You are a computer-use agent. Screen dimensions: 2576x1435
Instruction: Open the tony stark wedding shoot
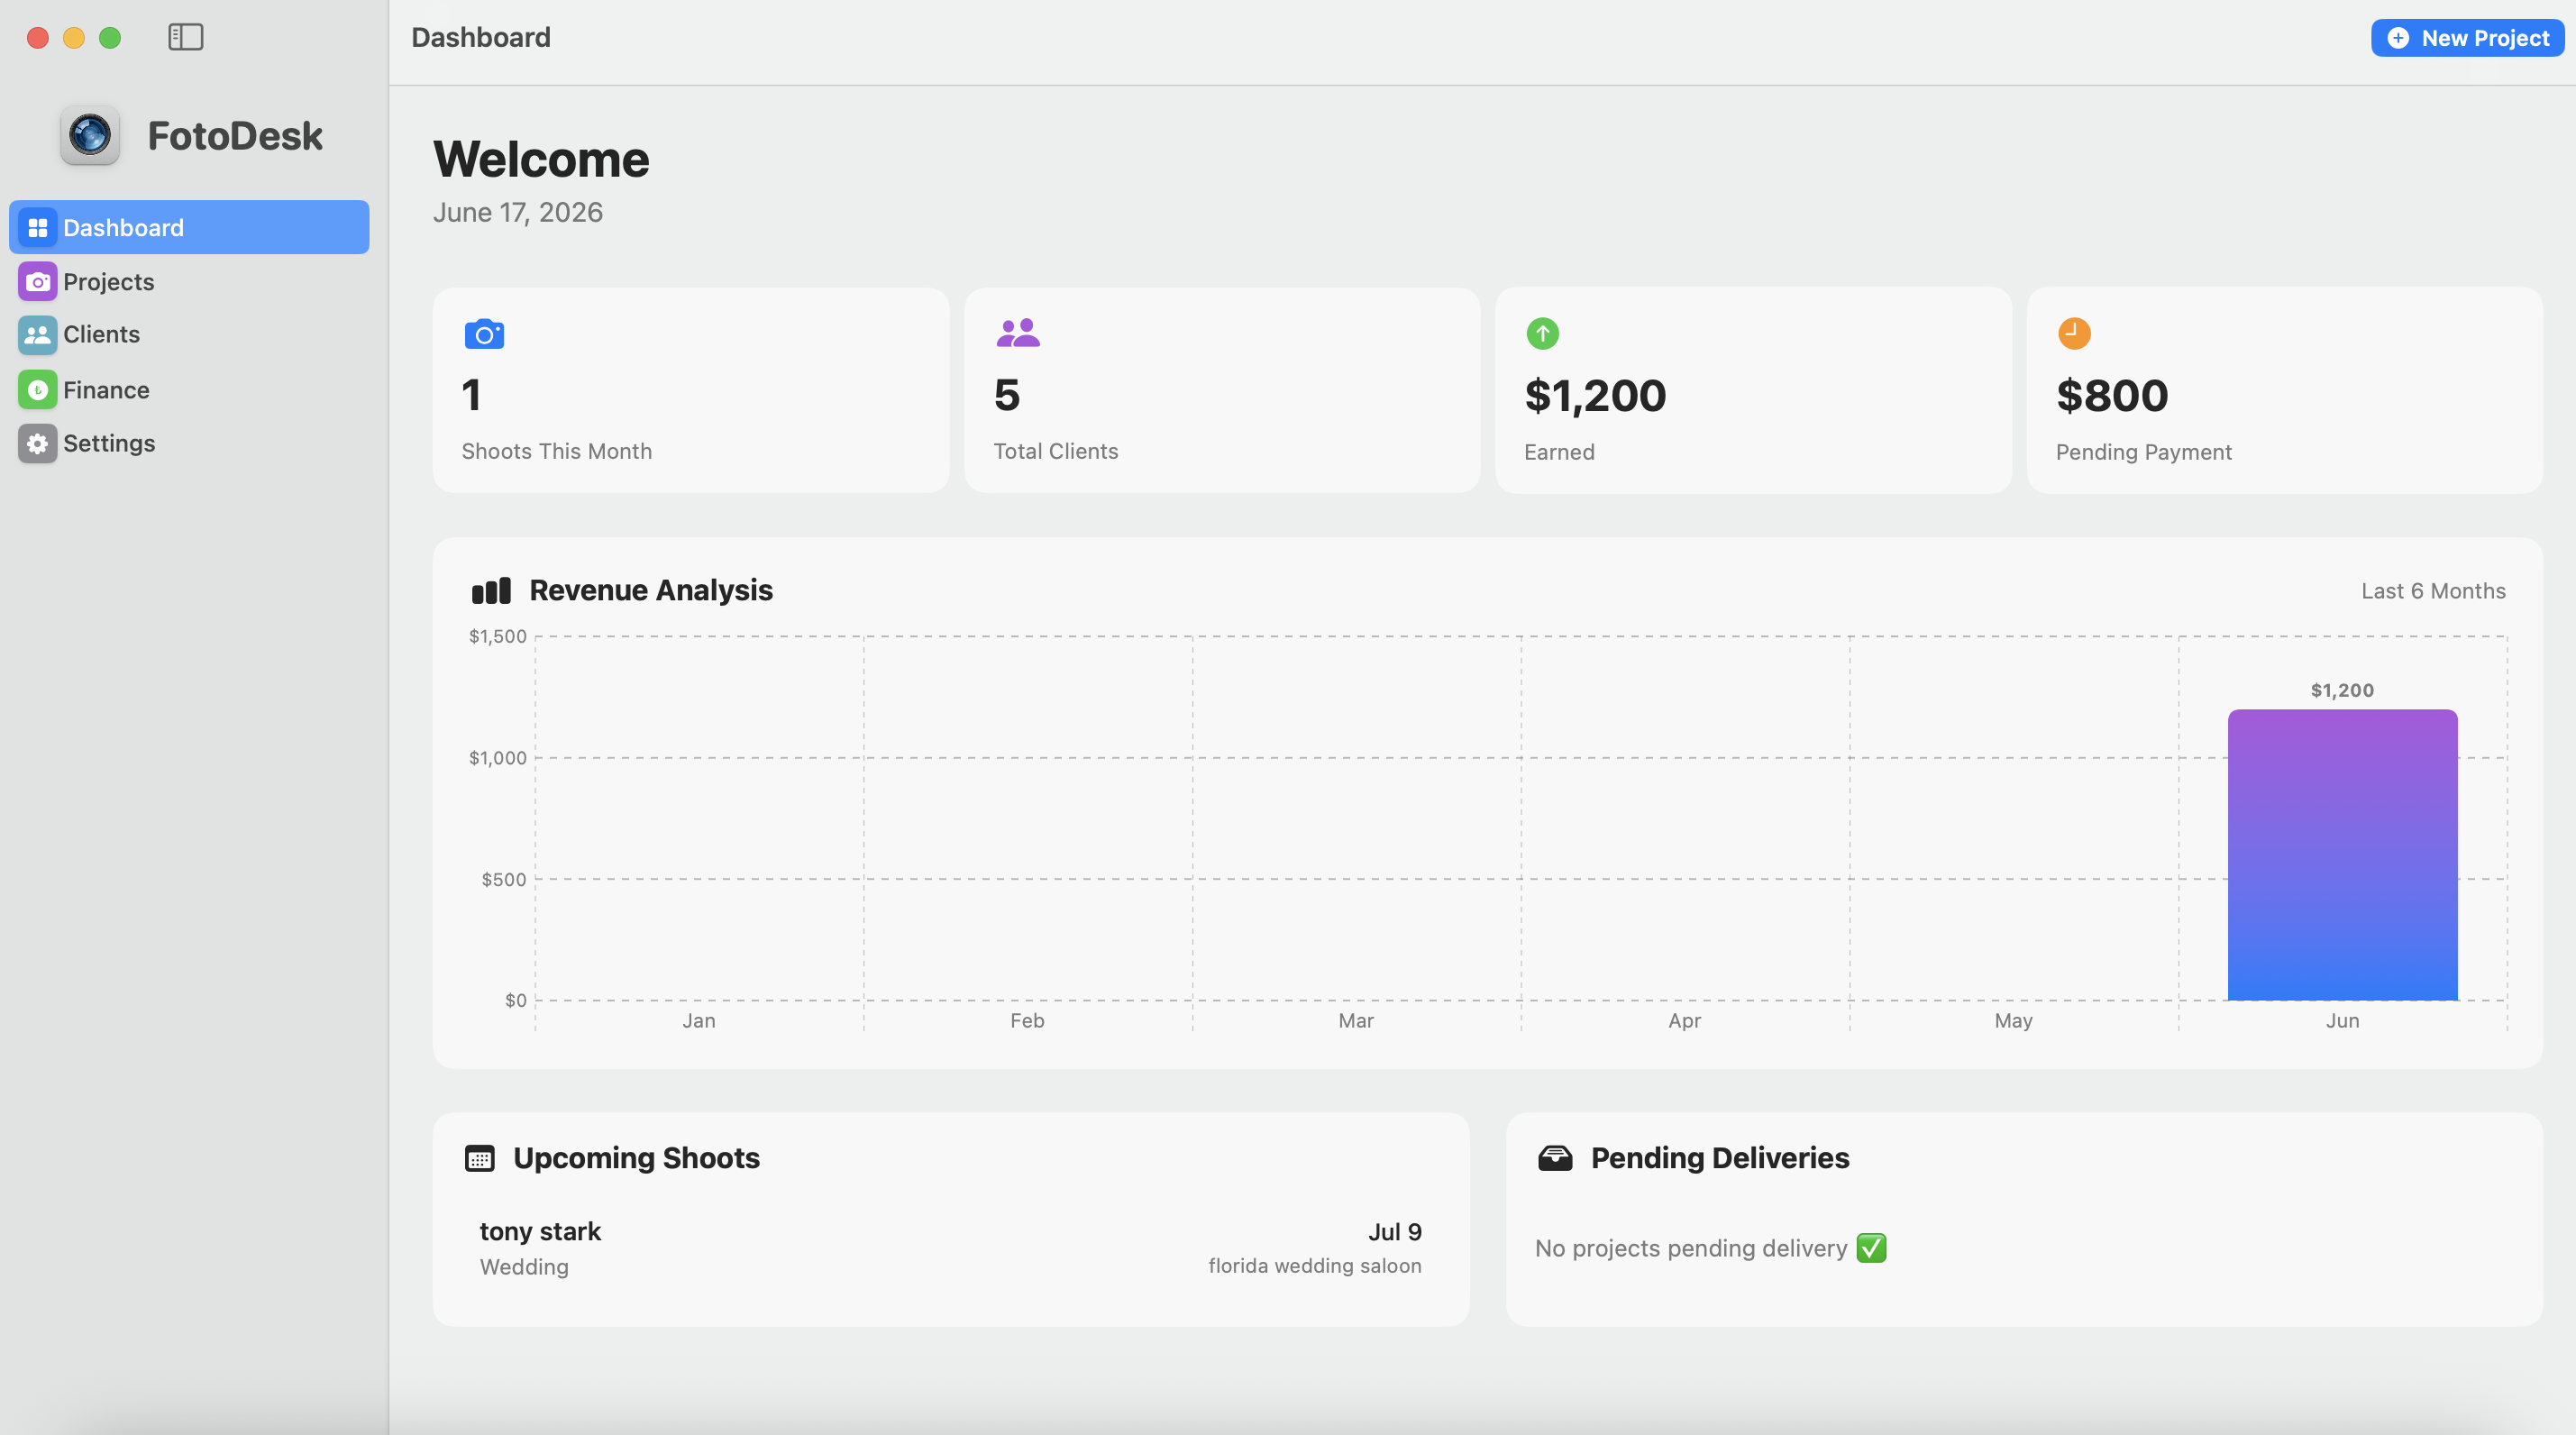pyautogui.click(x=950, y=1248)
